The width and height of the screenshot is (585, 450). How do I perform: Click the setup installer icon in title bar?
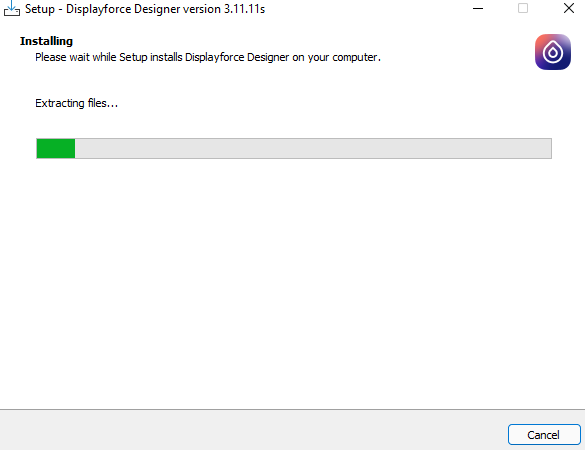pyautogui.click(x=12, y=9)
